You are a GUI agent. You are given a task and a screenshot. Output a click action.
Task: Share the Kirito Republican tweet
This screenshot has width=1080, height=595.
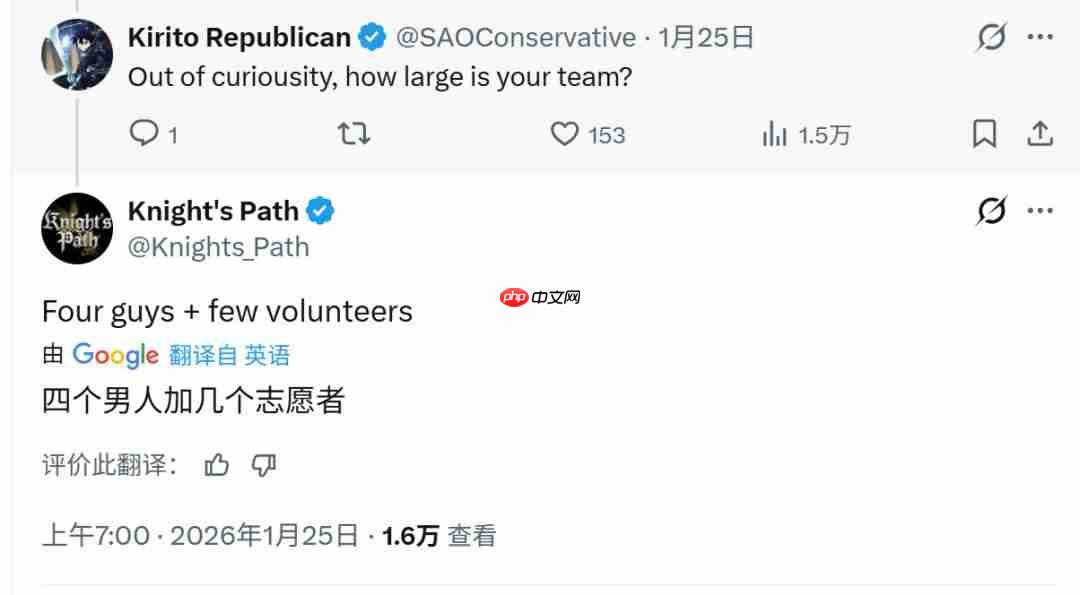(1040, 133)
